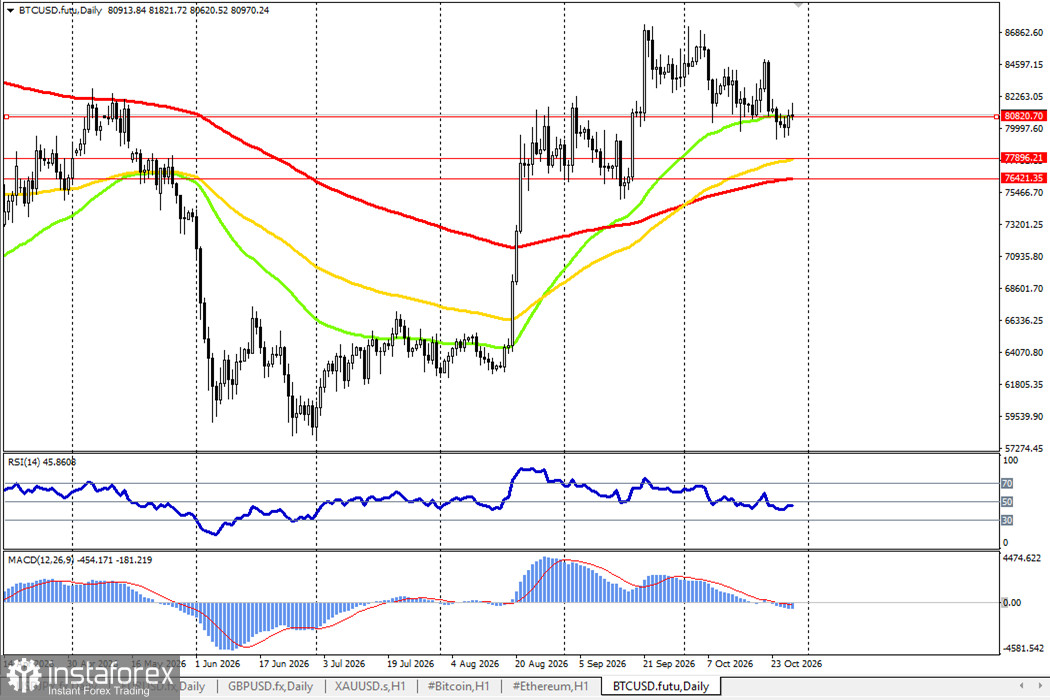
Task: Click the 77896.21 horizontal level price tag
Action: (x=1024, y=158)
